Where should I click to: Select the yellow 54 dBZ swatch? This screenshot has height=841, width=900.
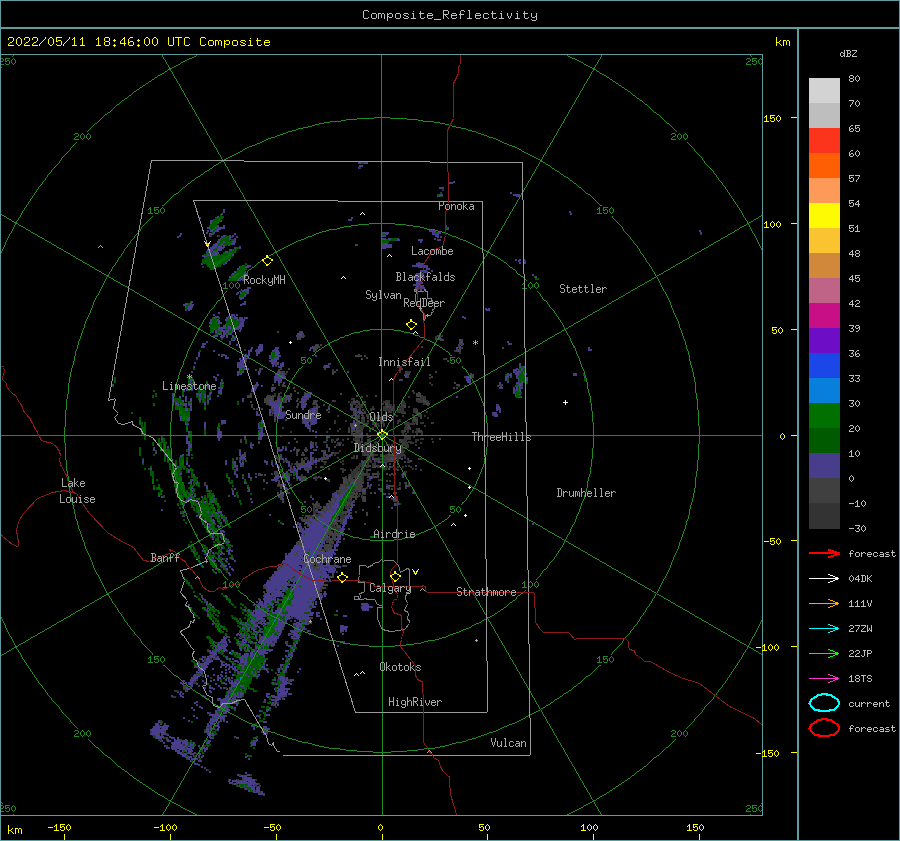point(824,215)
